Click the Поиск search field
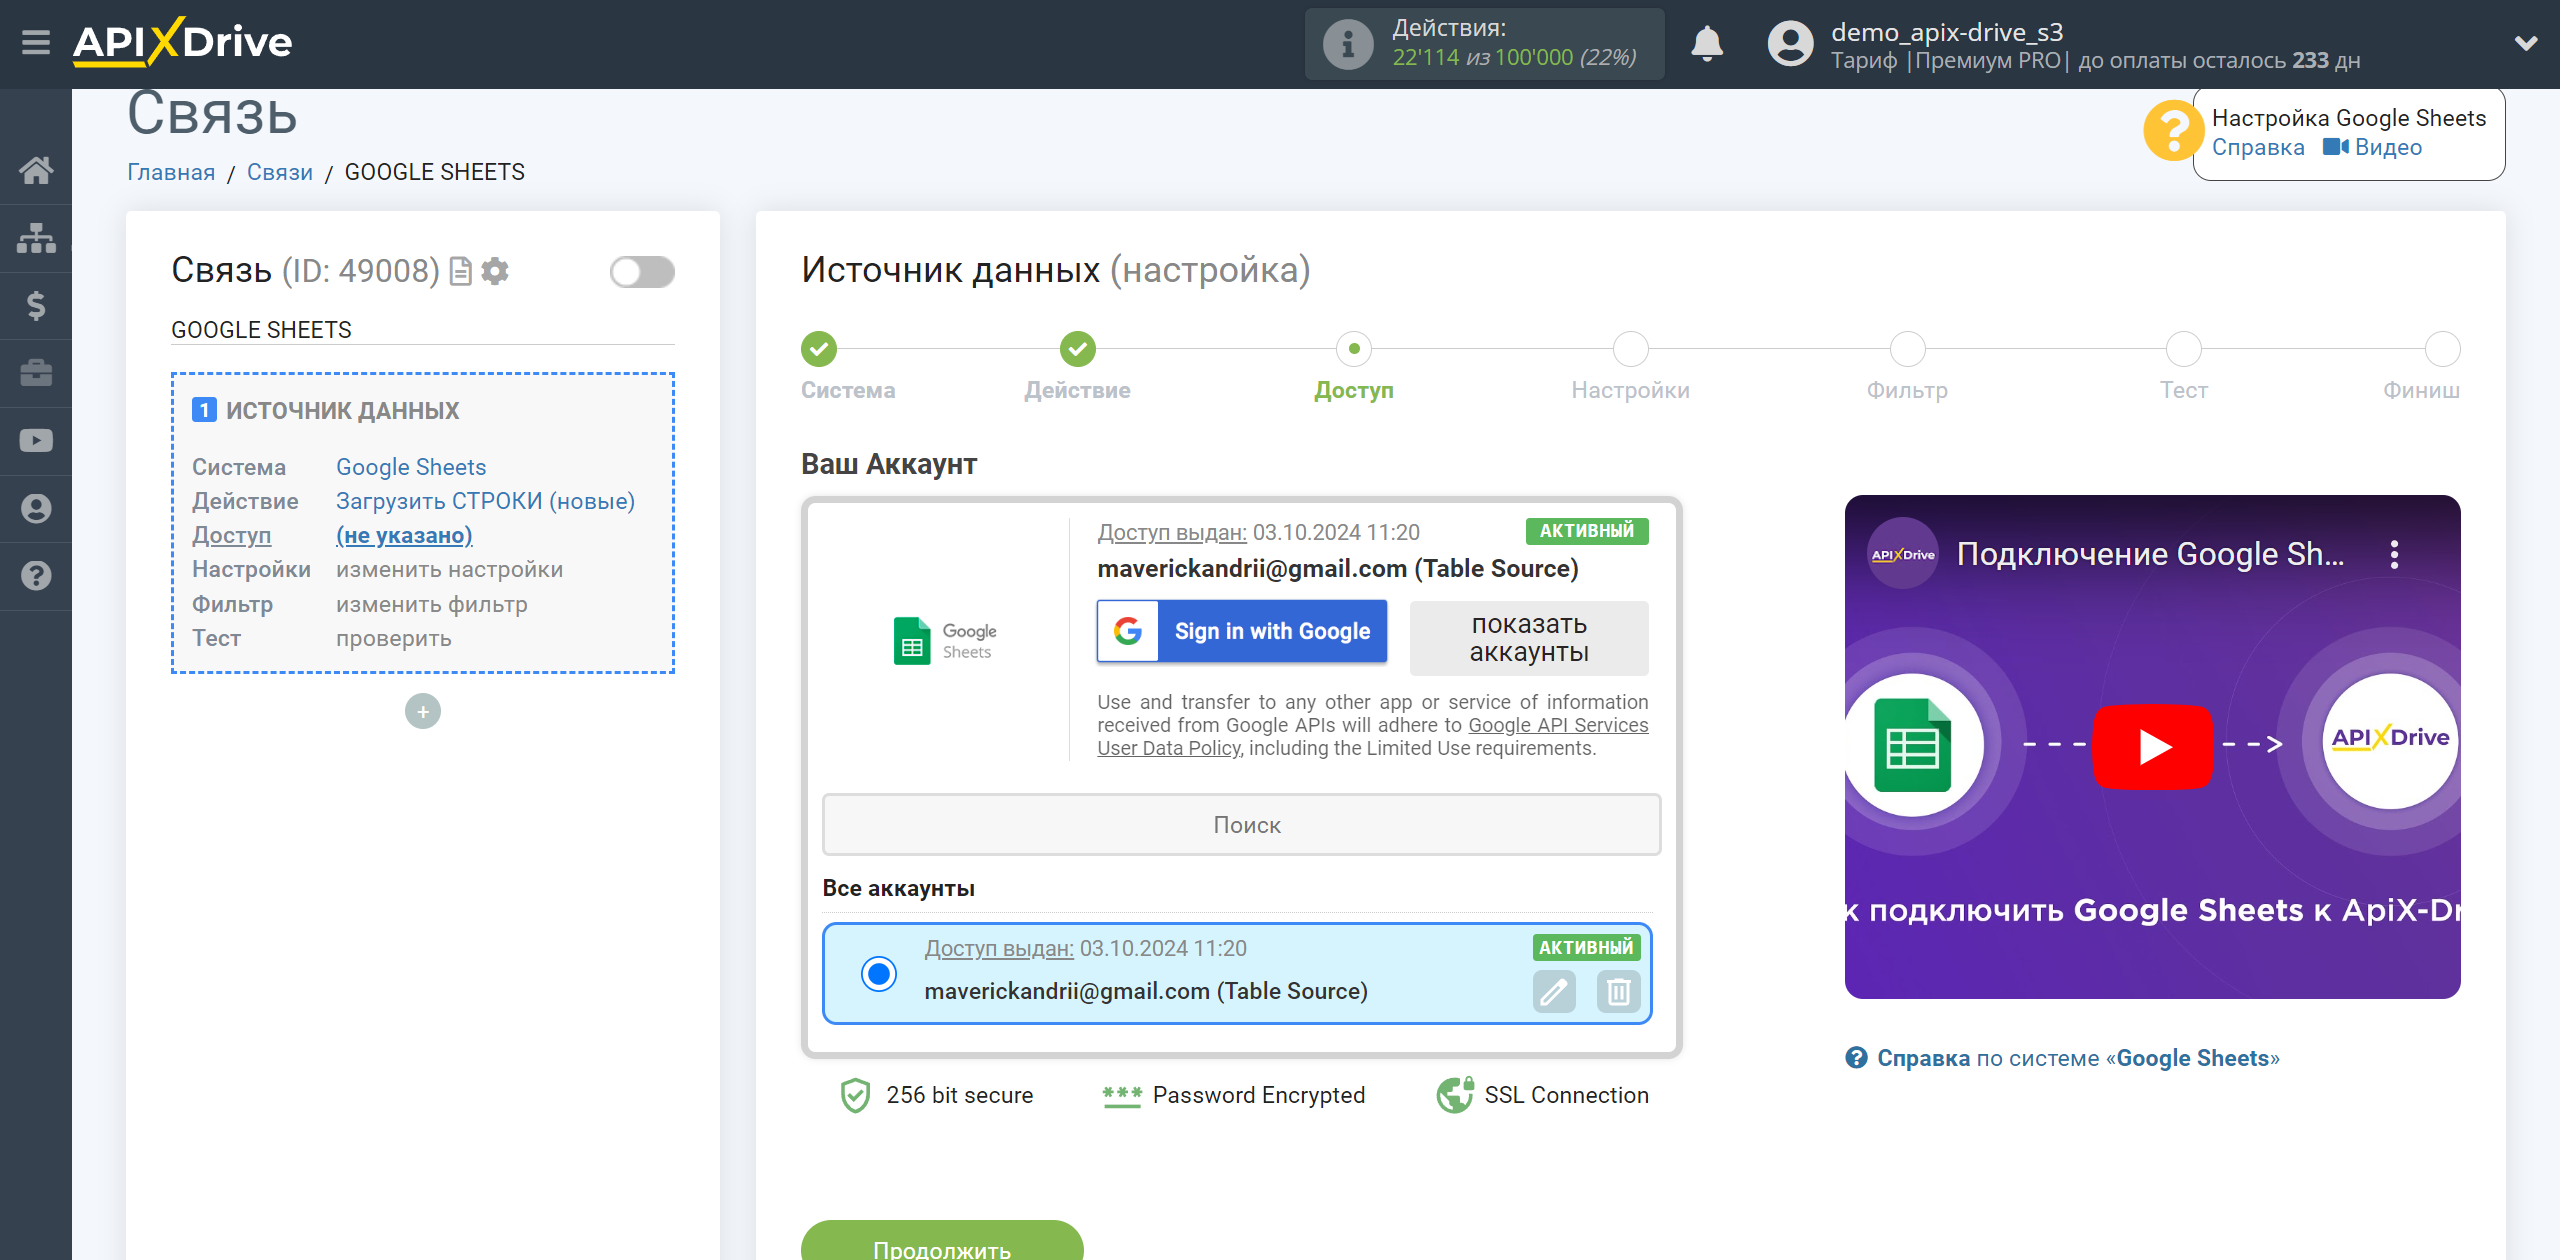Image resolution: width=2560 pixels, height=1260 pixels. (x=1242, y=825)
